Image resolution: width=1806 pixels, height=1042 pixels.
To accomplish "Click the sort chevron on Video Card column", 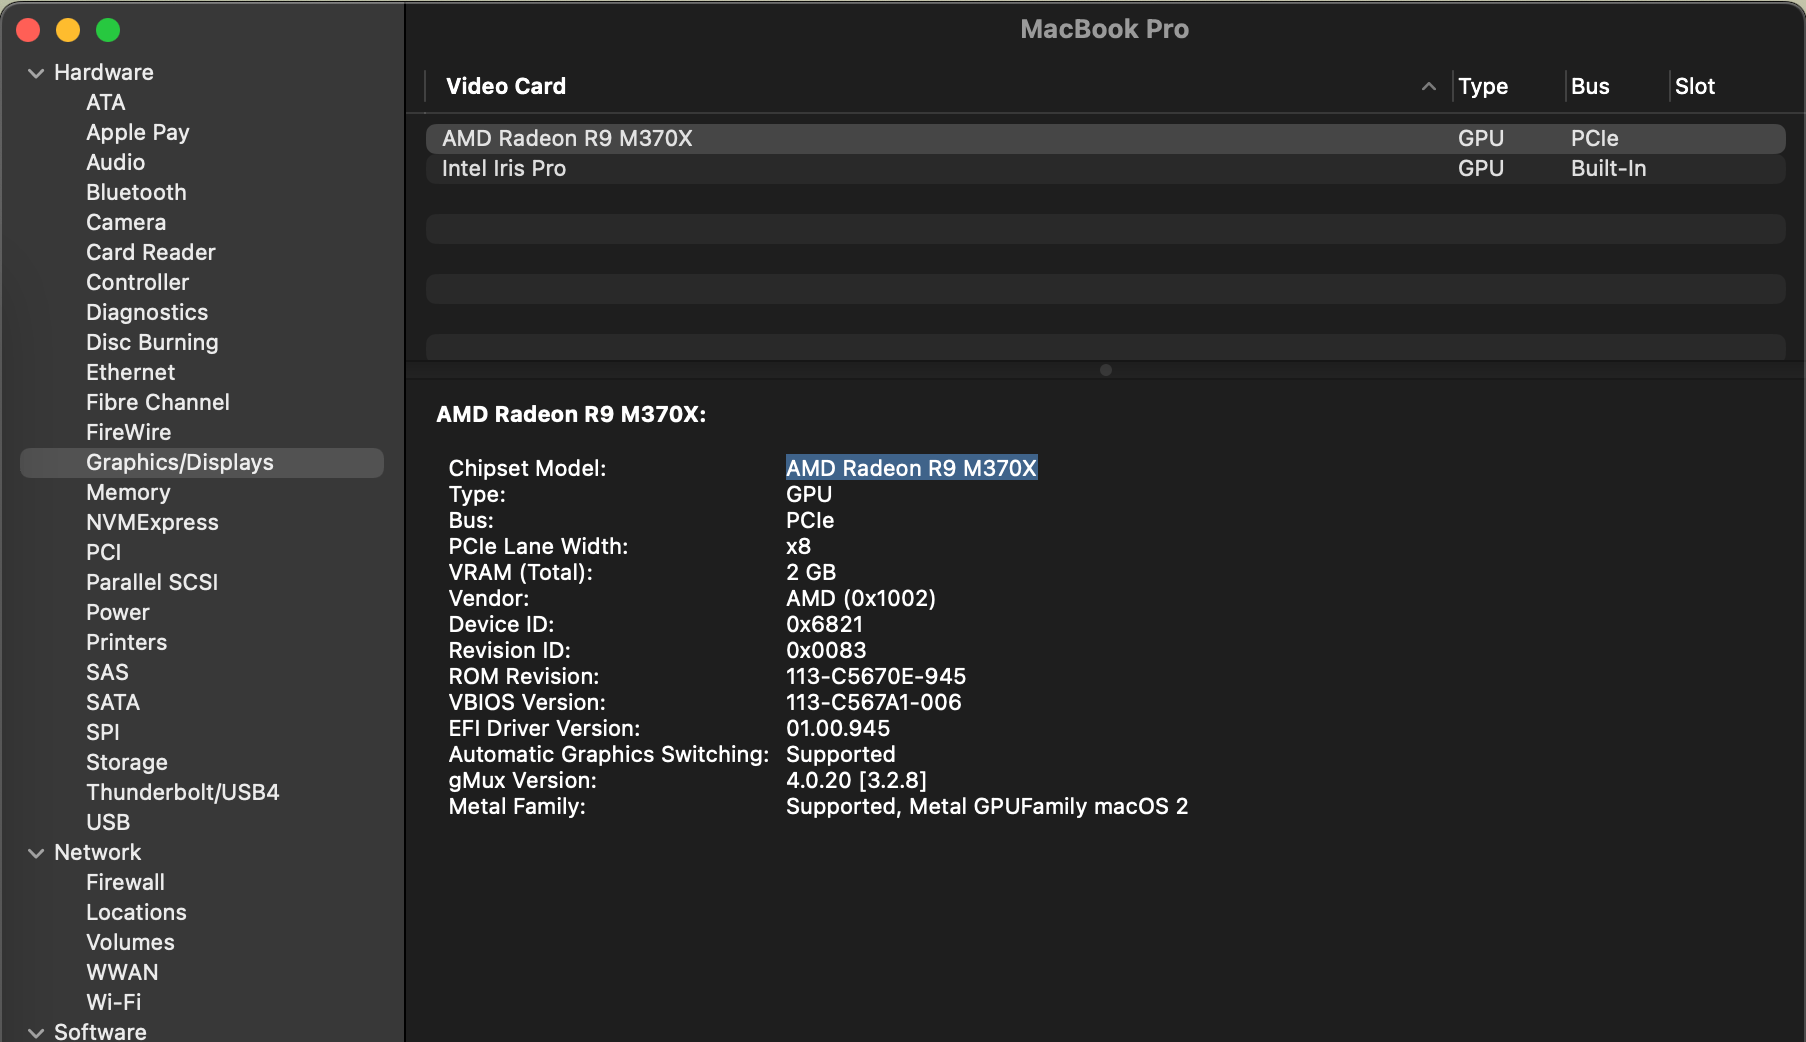I will pos(1428,86).
